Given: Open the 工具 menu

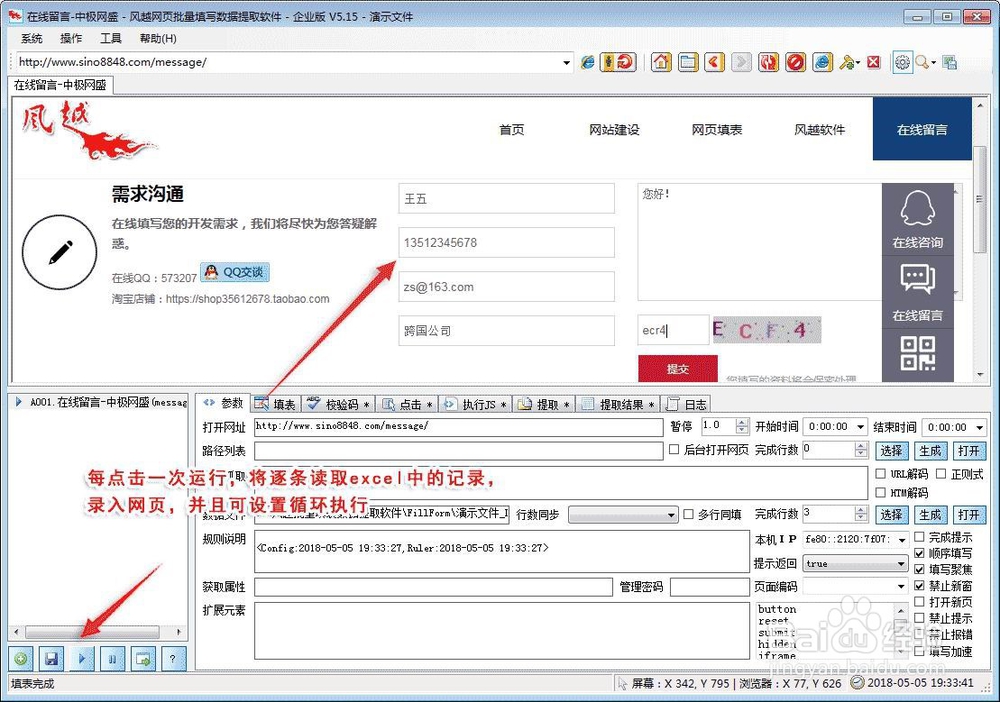Looking at the screenshot, I should (110, 38).
